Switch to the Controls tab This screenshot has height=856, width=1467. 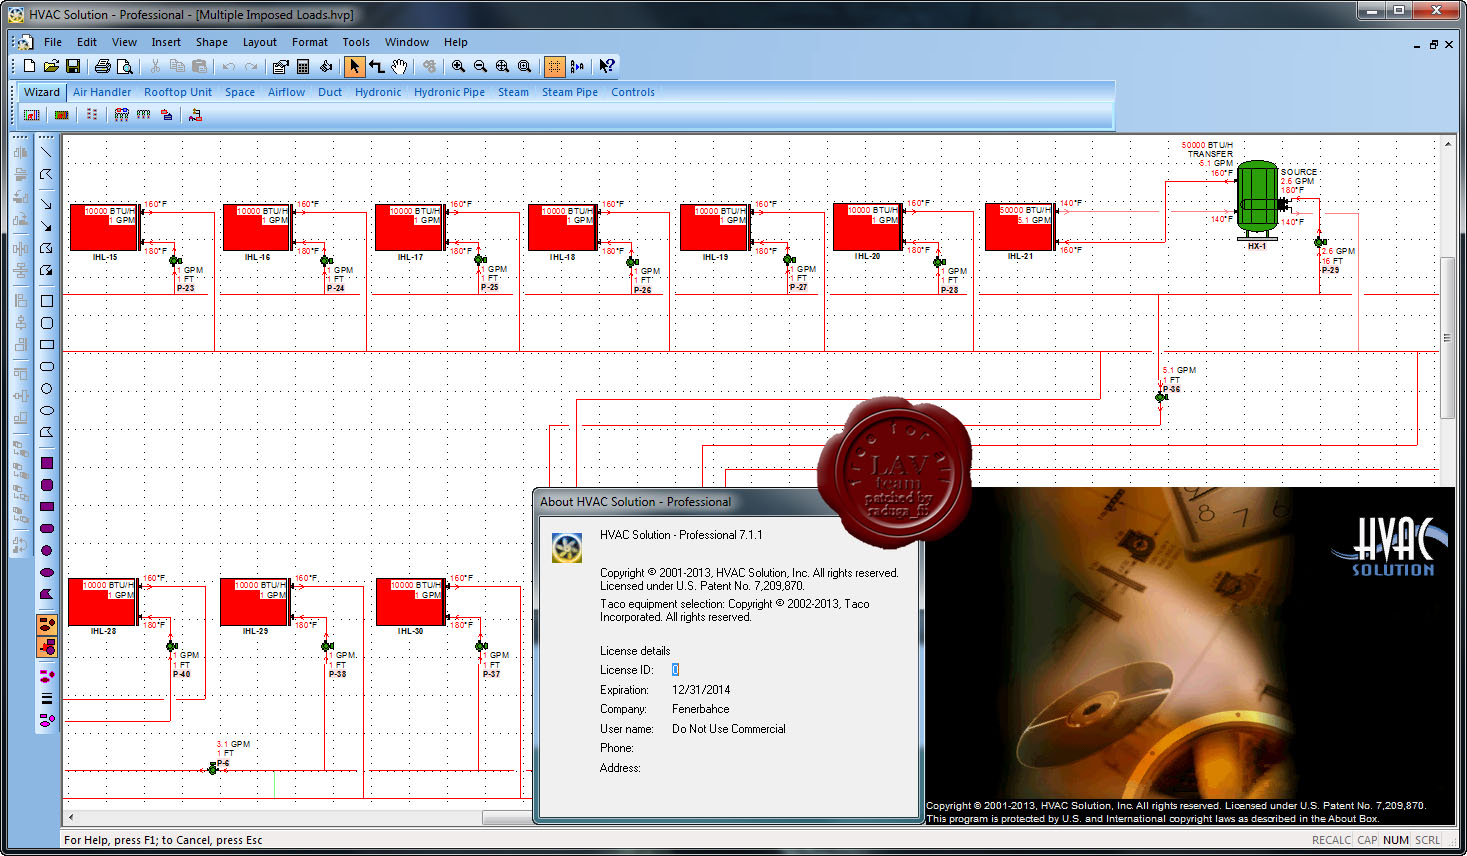point(633,92)
